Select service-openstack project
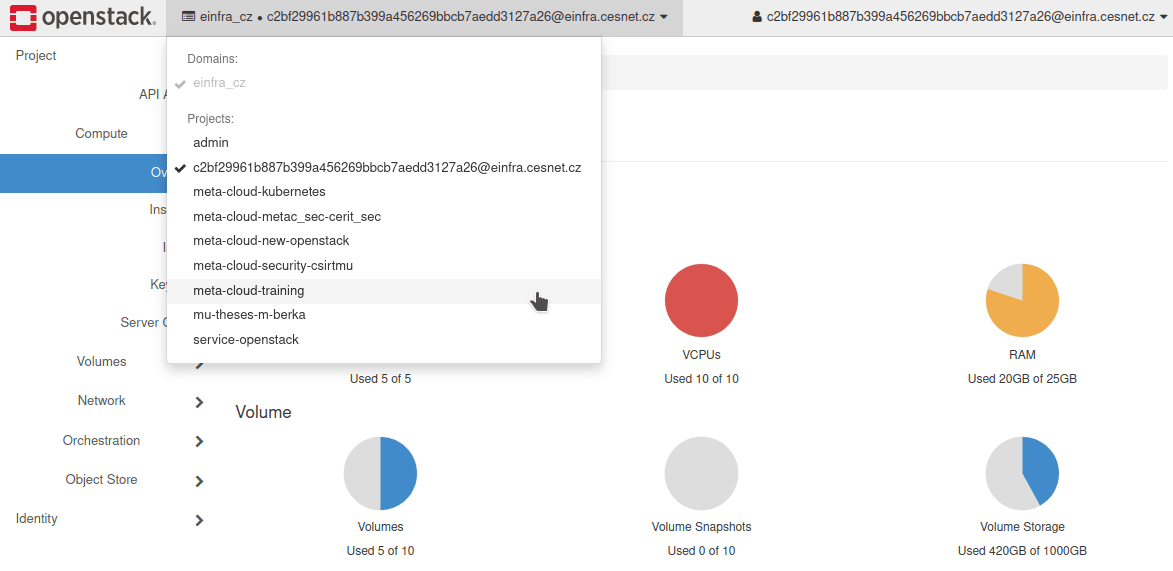The height and width of the screenshot is (571, 1173). click(246, 340)
